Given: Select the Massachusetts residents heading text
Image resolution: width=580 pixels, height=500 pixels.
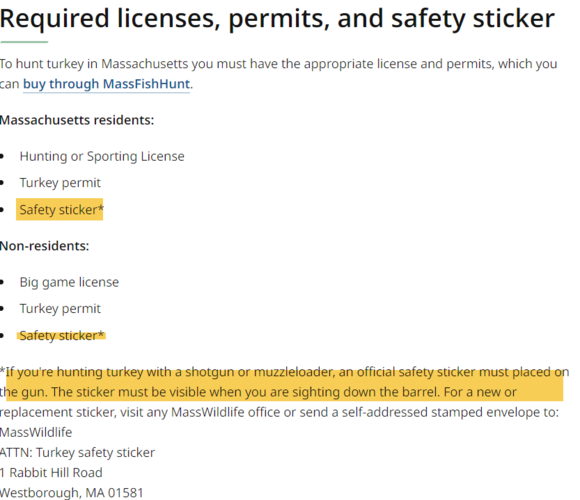Looking at the screenshot, I should 77,120.
